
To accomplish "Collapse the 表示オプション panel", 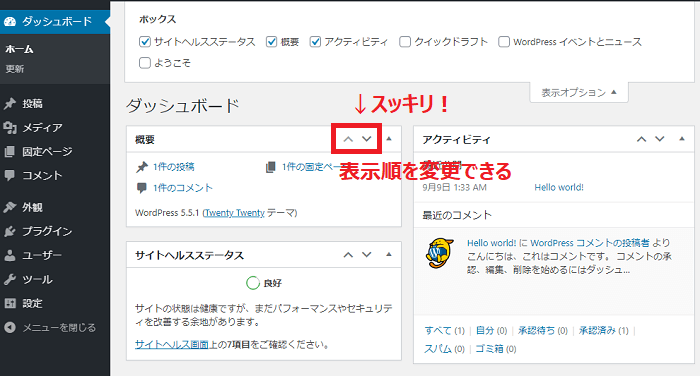I will (x=579, y=93).
